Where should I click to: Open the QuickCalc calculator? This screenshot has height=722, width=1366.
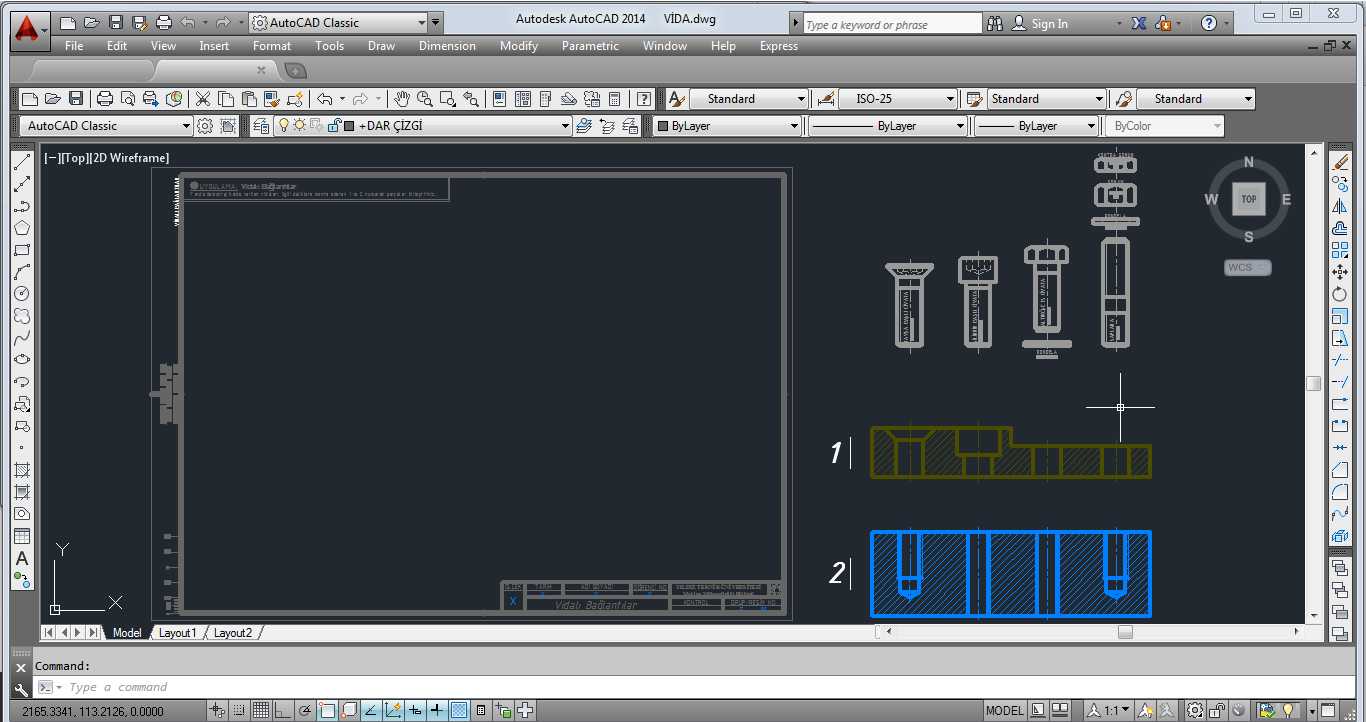coord(615,99)
